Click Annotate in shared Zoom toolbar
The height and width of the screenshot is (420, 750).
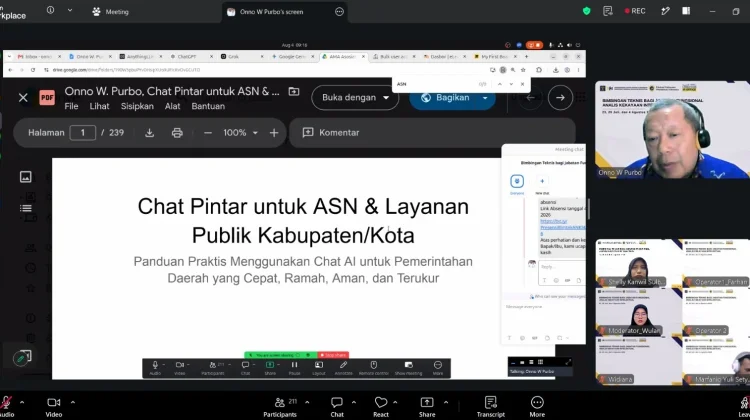tap(343, 368)
